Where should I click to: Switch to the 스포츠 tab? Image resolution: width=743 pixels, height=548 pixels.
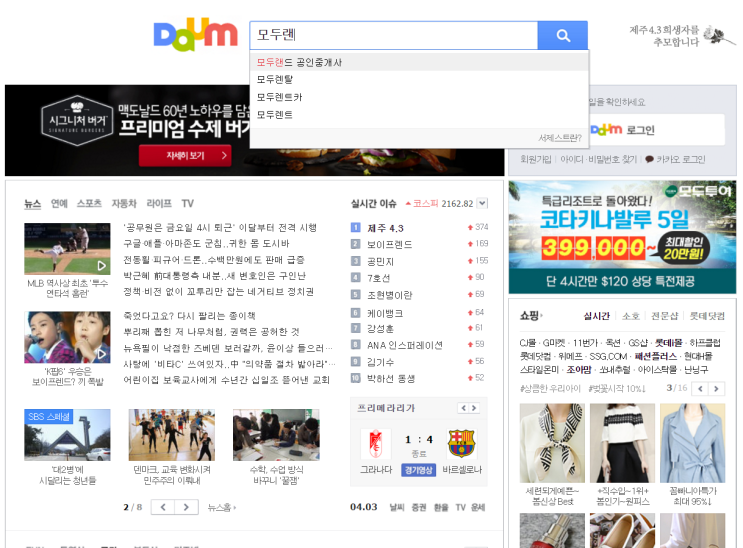89,203
